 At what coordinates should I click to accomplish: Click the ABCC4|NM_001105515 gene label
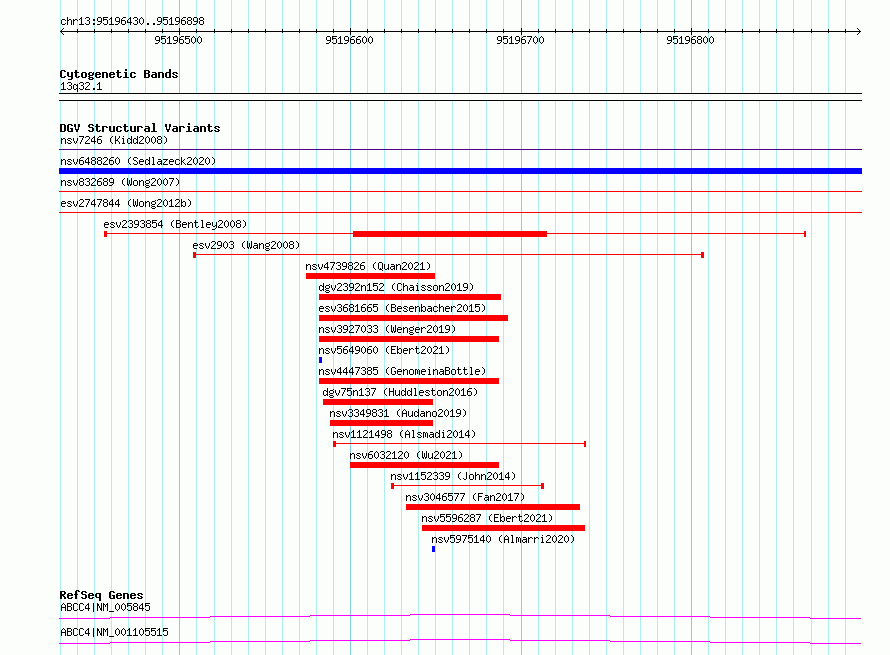coord(114,632)
